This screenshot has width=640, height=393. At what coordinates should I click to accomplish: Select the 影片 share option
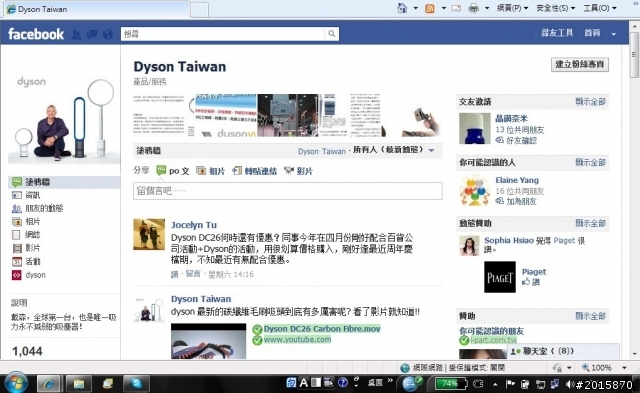click(298, 171)
